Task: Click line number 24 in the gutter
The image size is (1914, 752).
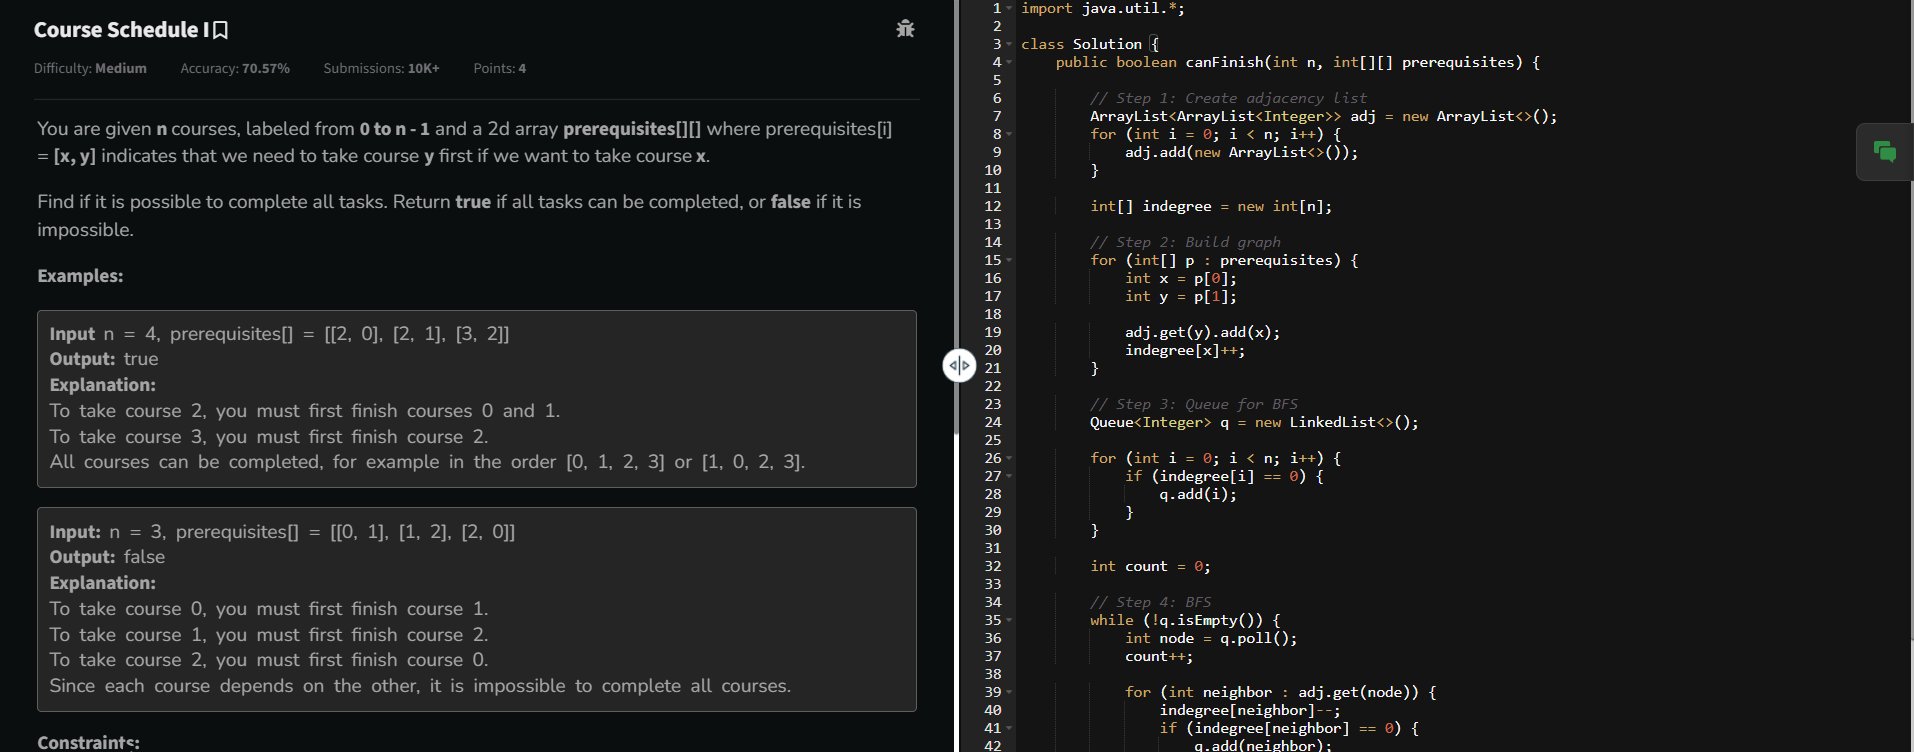Action: pyautogui.click(x=992, y=422)
